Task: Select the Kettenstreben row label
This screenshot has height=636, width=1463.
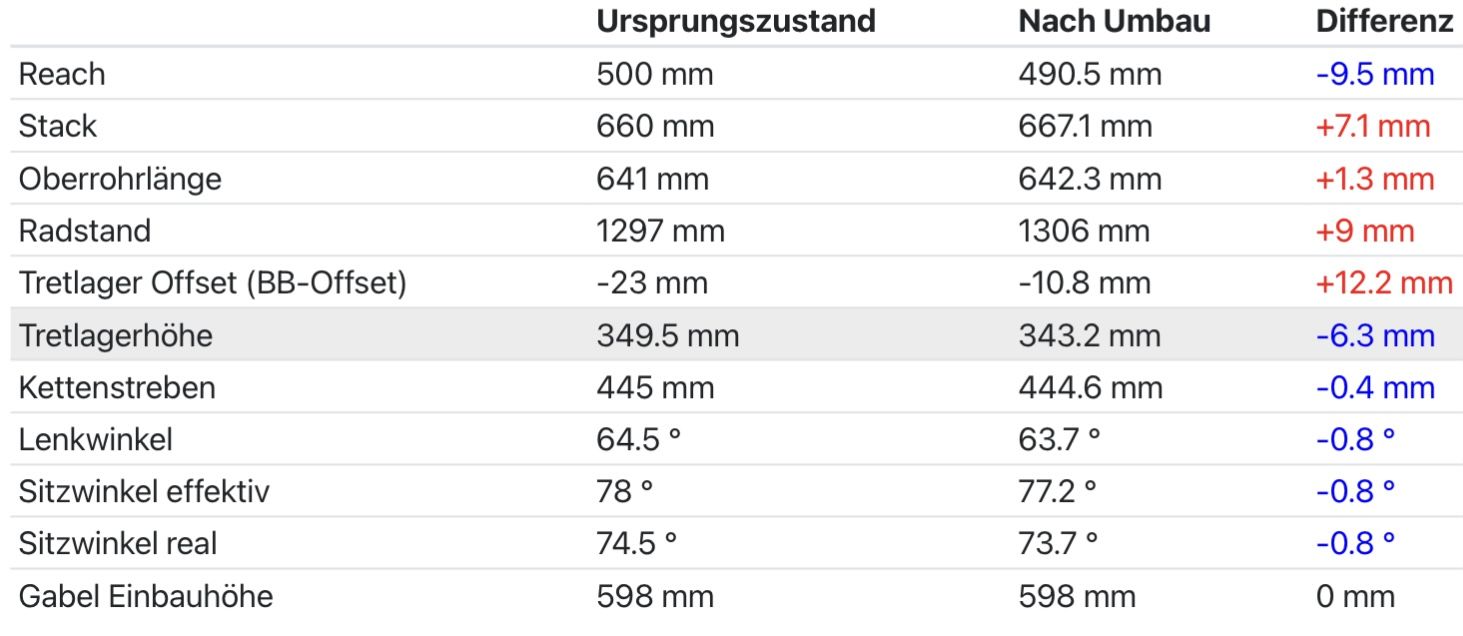Action: (117, 387)
